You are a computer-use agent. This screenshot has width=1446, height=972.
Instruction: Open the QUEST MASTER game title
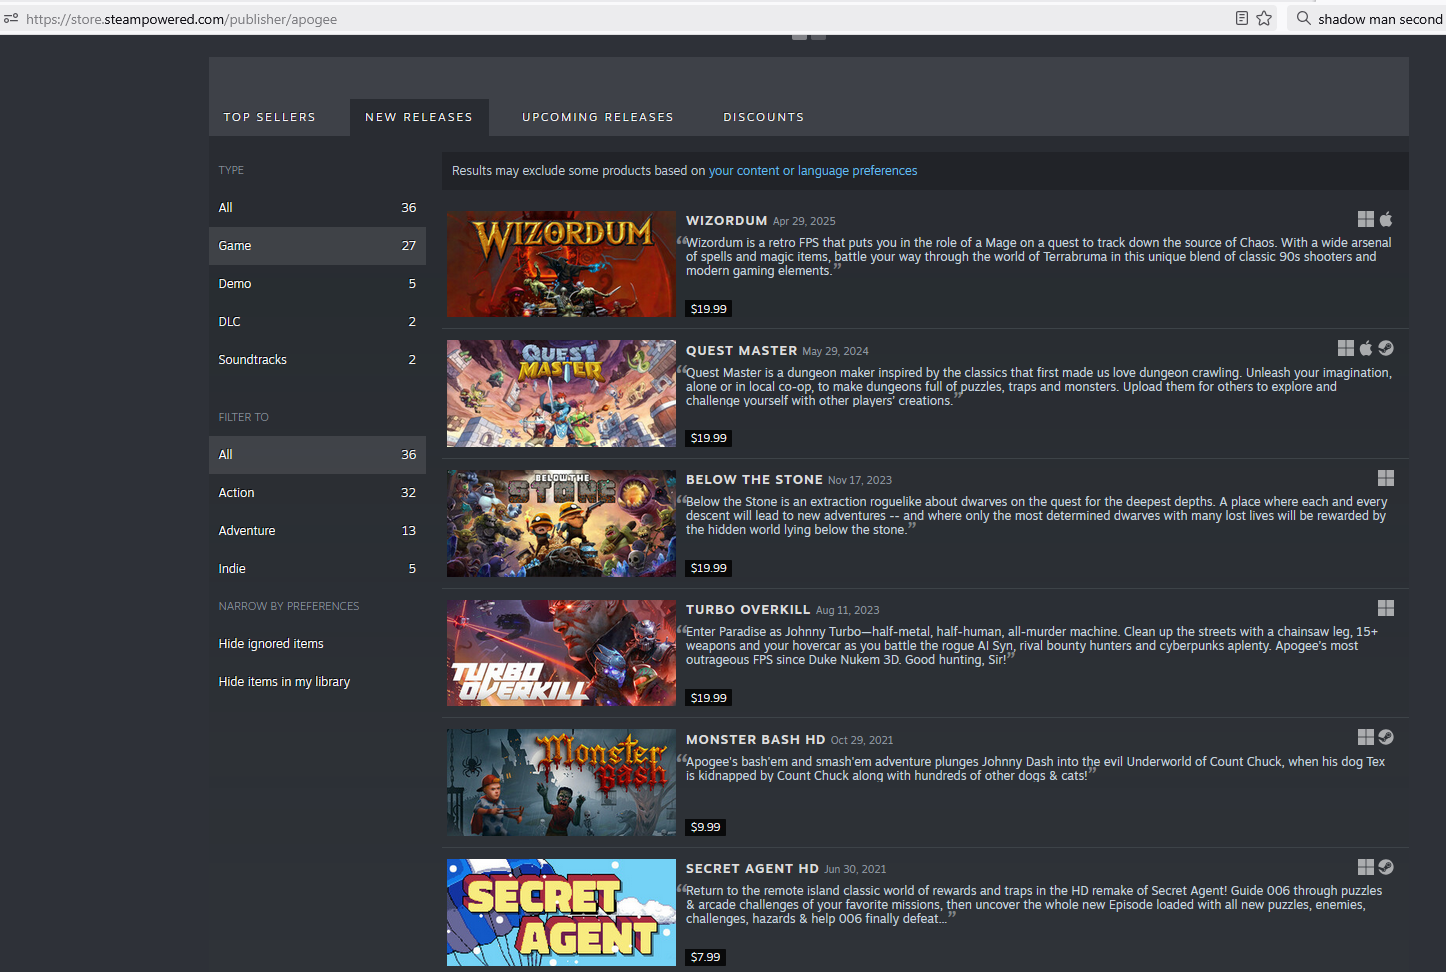click(x=742, y=351)
